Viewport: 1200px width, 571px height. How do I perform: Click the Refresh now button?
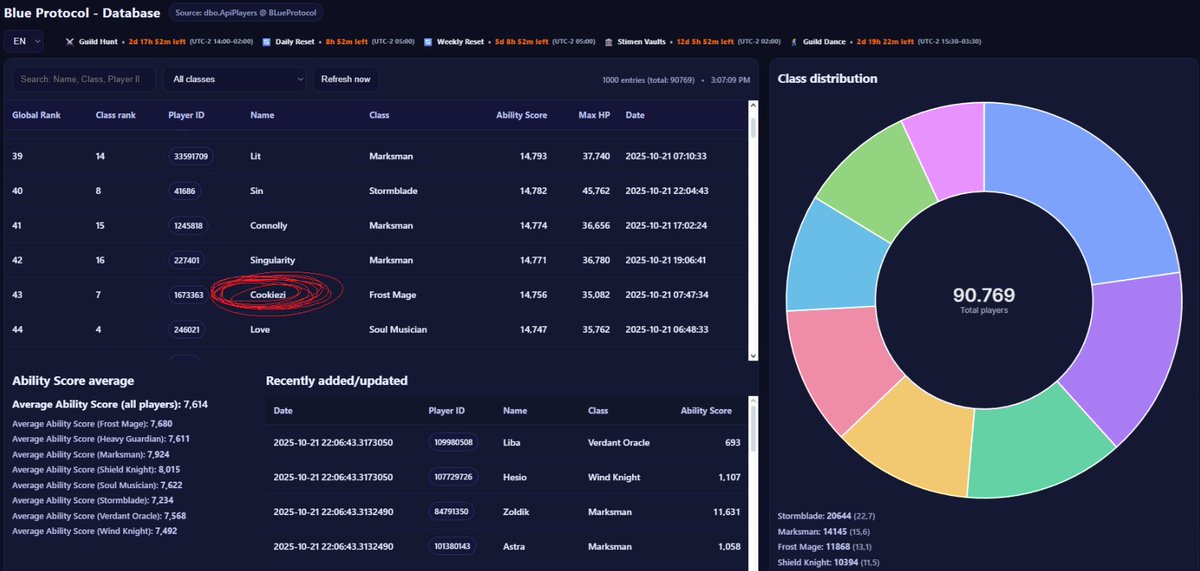point(345,79)
